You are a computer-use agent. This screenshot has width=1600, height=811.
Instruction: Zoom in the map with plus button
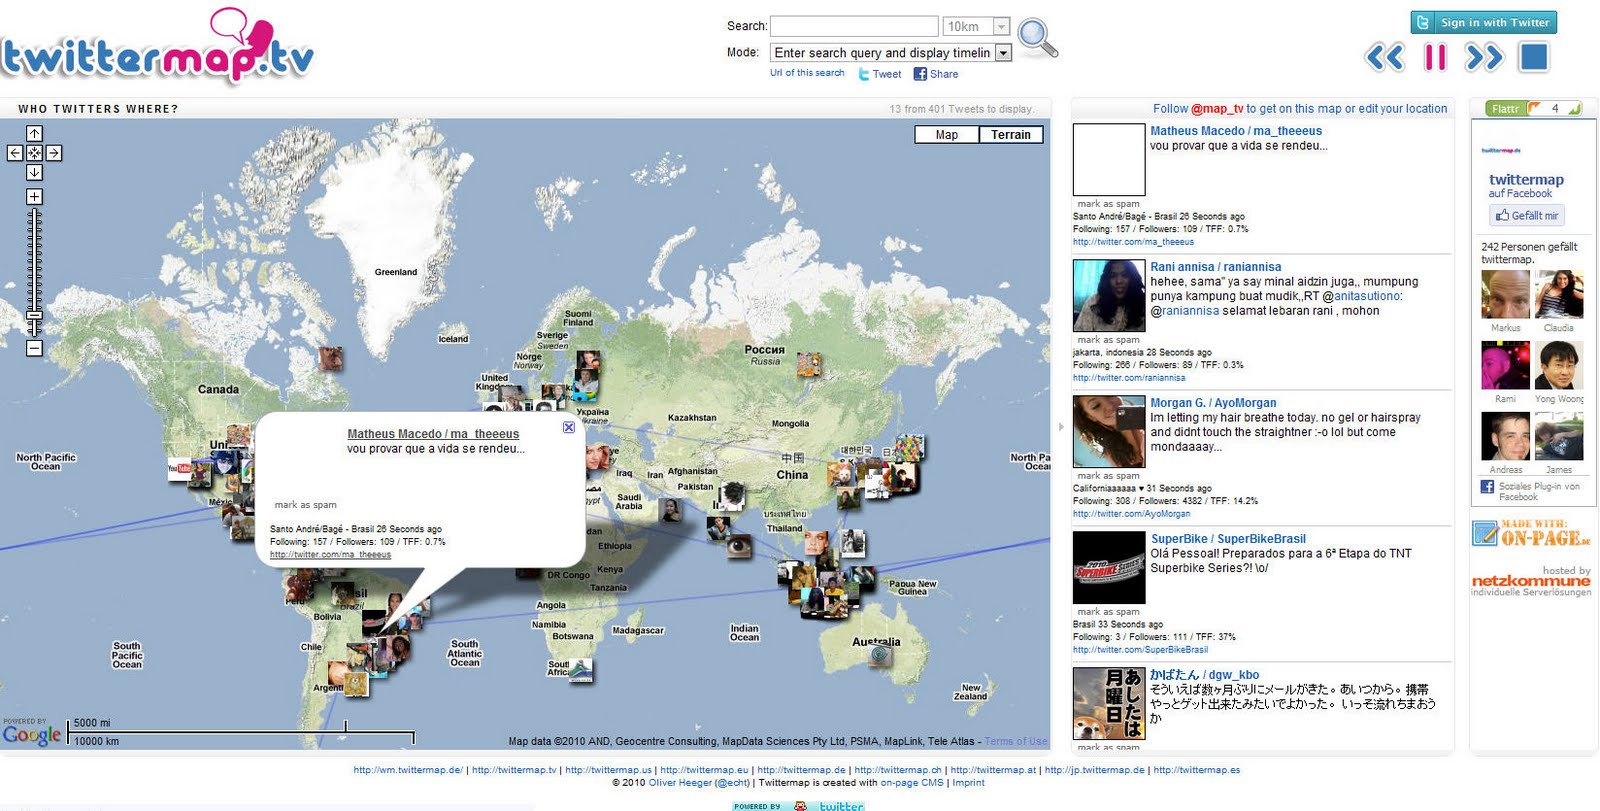pyautogui.click(x=34, y=197)
